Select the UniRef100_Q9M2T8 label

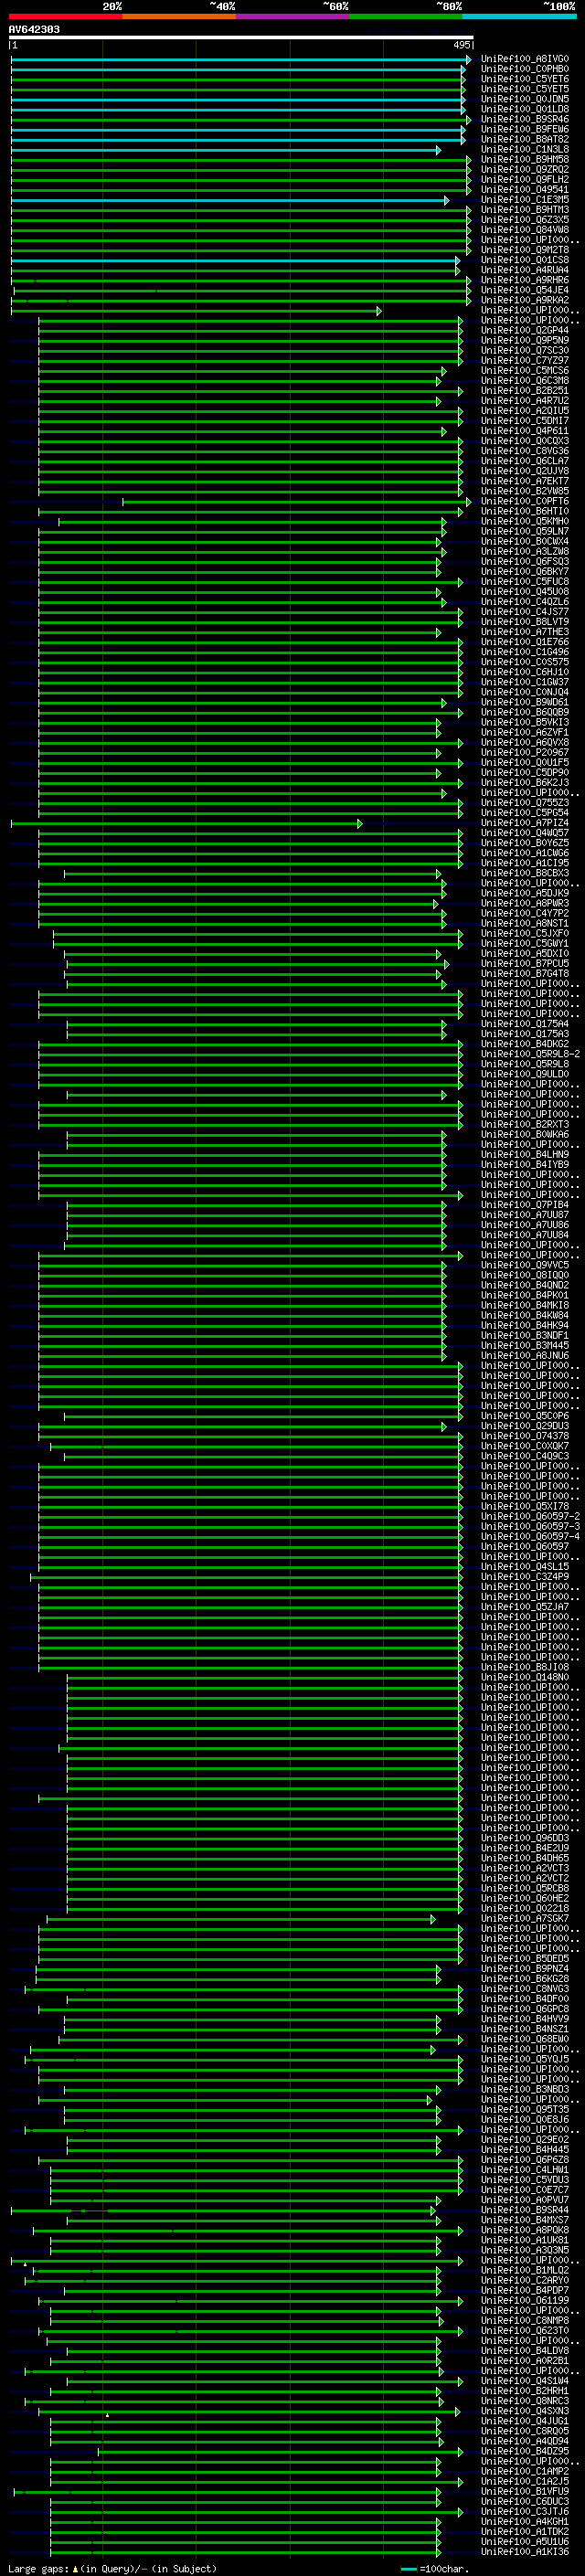(x=525, y=250)
